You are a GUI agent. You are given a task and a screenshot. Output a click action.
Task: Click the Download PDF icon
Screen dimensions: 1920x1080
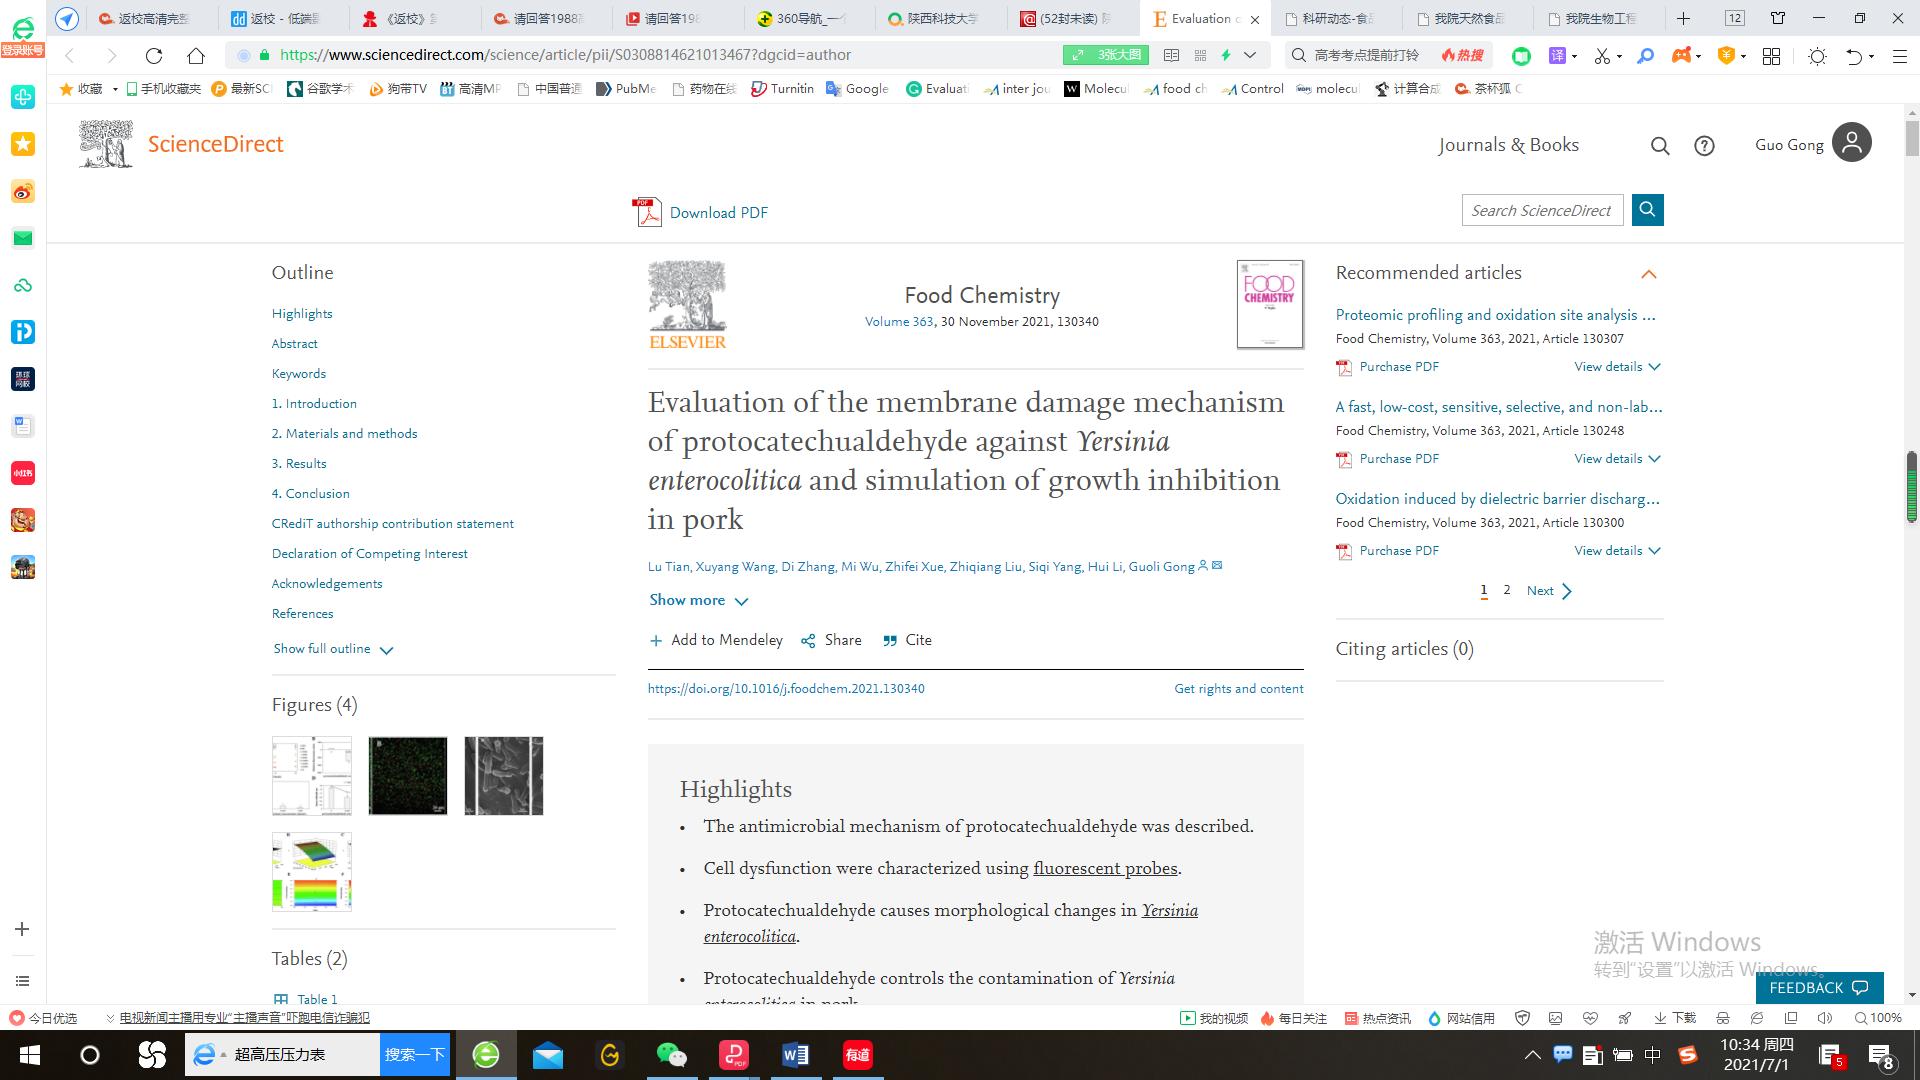pos(647,212)
